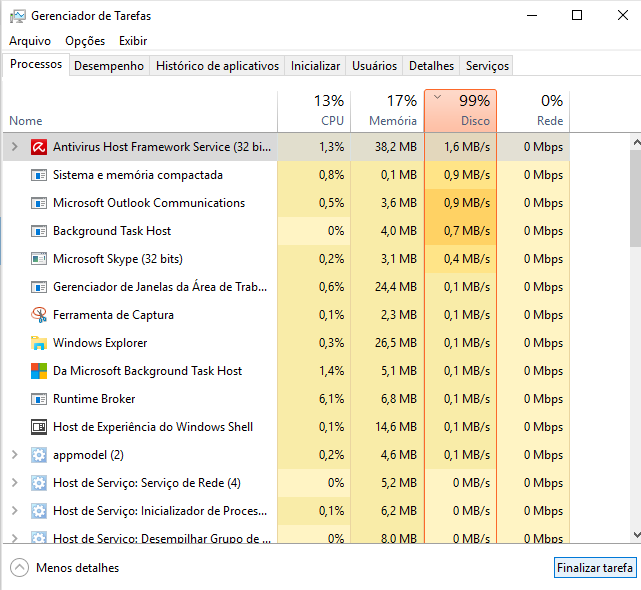Switch to the Inicializar tab

tap(315, 66)
